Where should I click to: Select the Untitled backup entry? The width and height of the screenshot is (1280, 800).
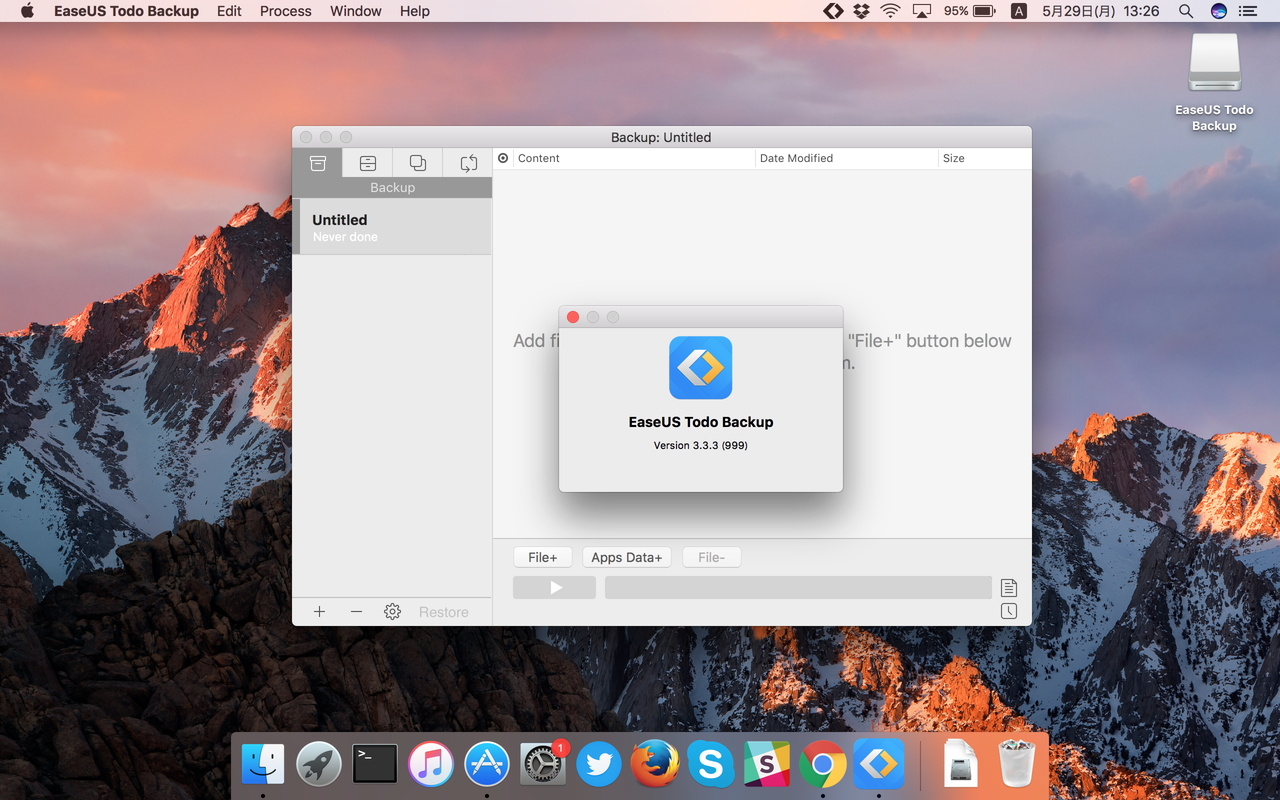pos(392,227)
